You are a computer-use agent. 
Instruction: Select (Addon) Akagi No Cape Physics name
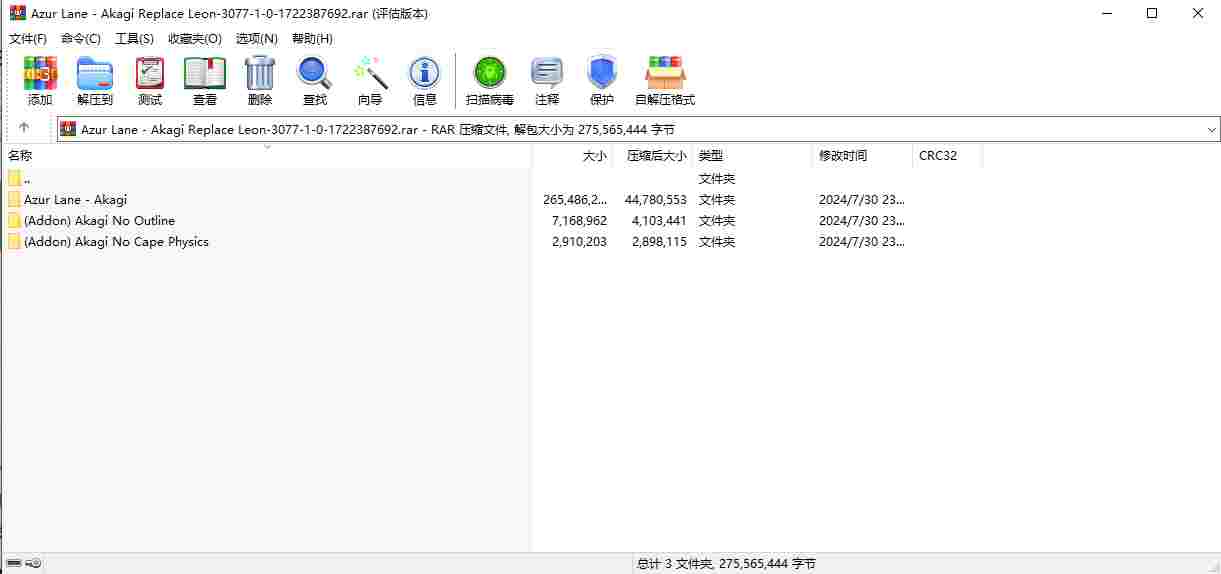click(116, 241)
